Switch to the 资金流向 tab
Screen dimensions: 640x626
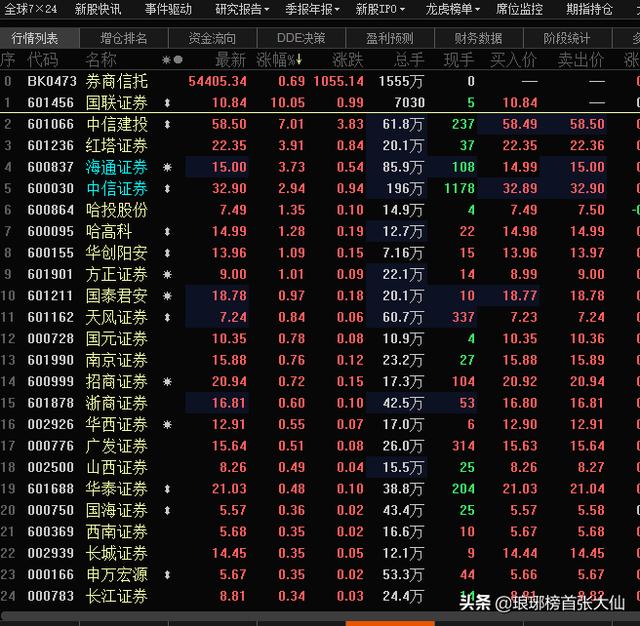coord(212,38)
